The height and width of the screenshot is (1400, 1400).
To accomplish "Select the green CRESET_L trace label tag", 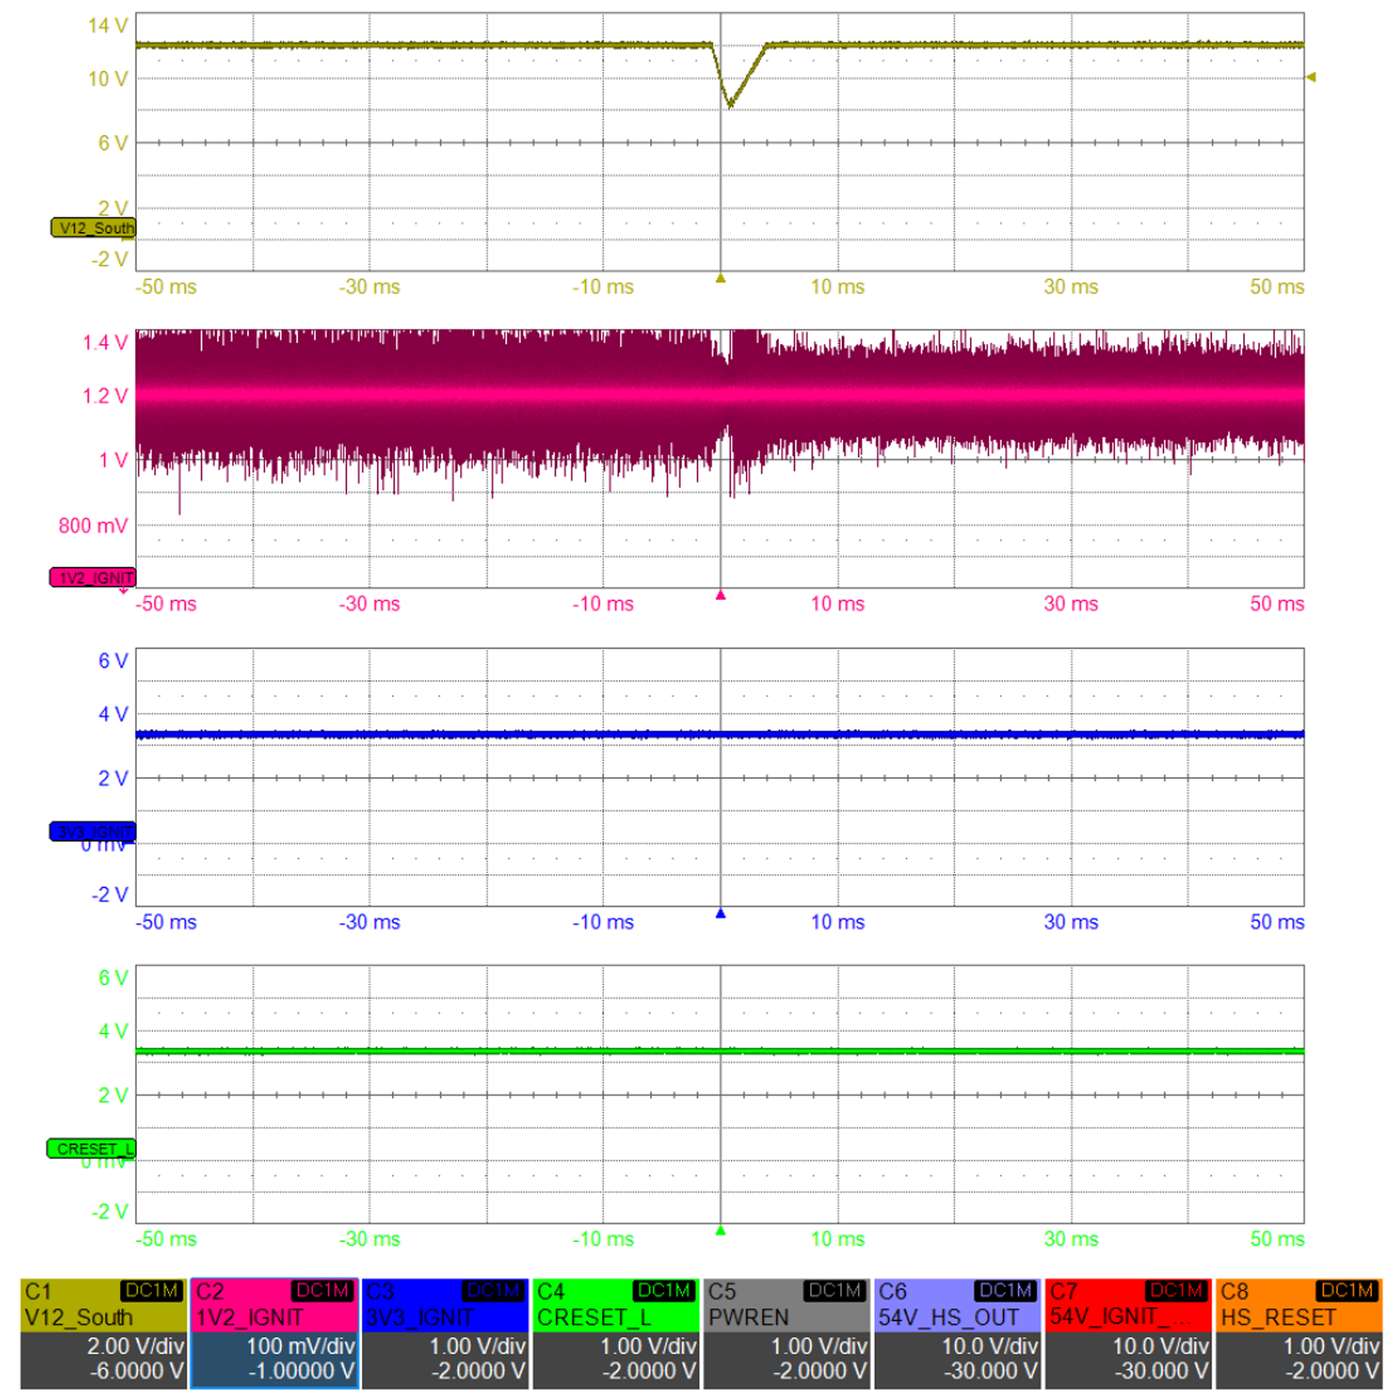I will pyautogui.click(x=92, y=1149).
